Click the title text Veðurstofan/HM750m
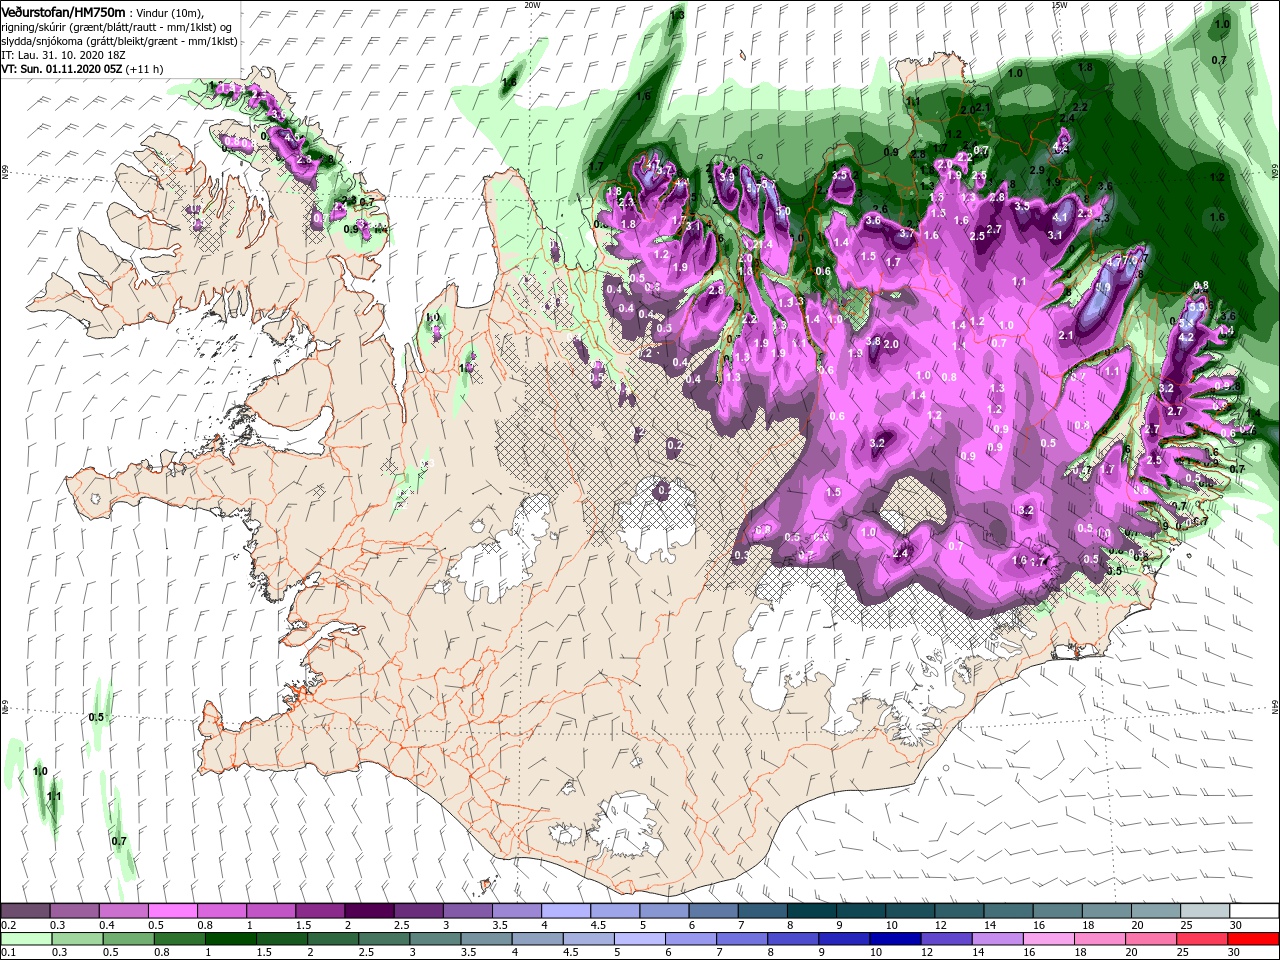 click(62, 12)
